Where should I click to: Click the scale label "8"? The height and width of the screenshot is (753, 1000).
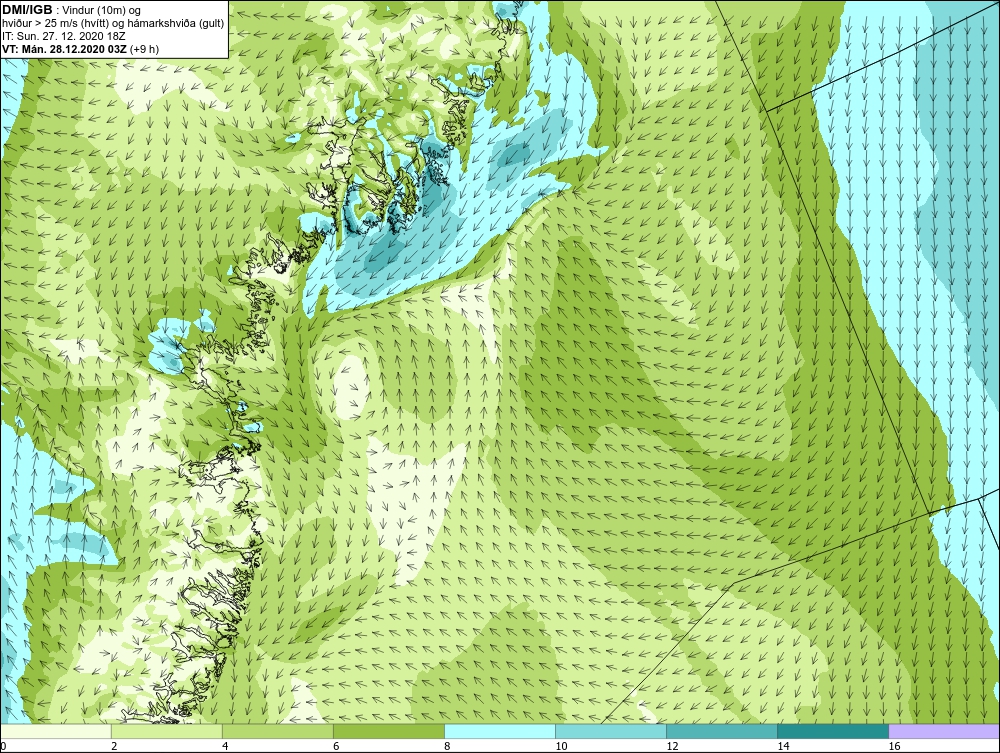click(446, 746)
